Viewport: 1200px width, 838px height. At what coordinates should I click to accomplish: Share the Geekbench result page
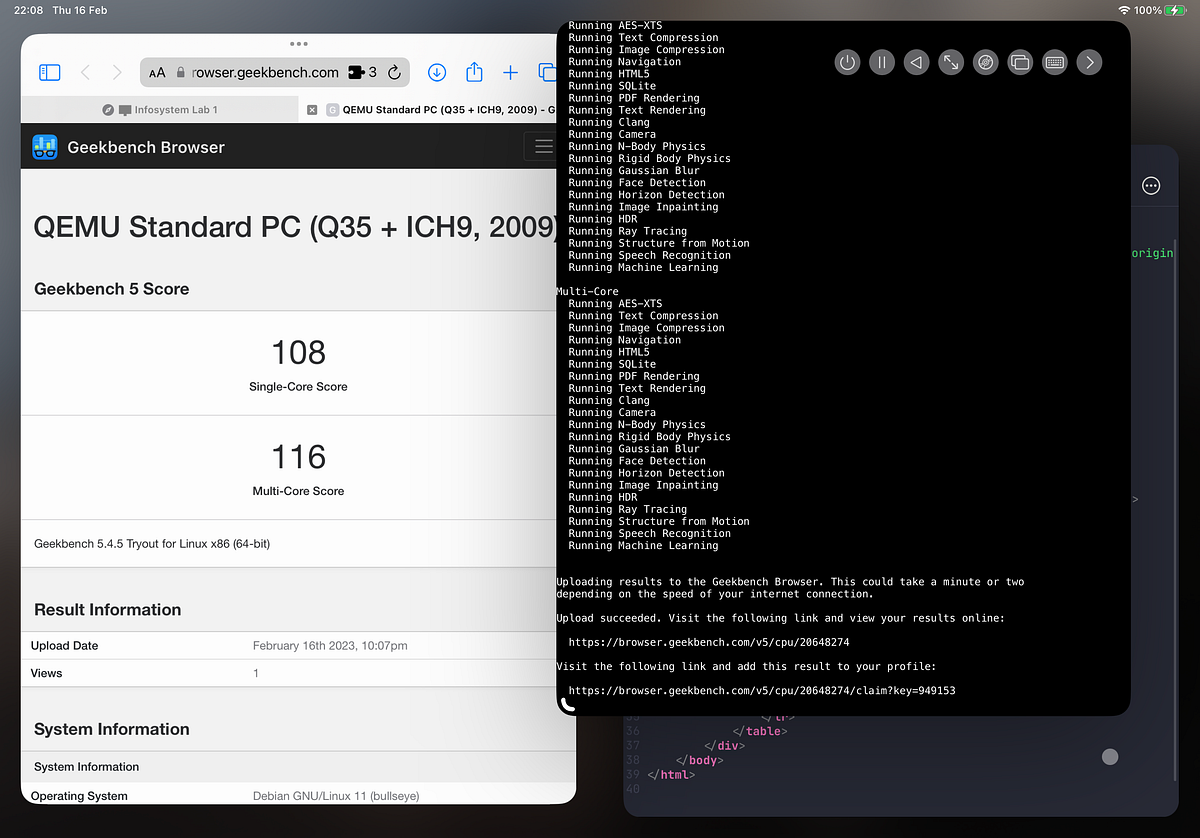click(x=474, y=72)
